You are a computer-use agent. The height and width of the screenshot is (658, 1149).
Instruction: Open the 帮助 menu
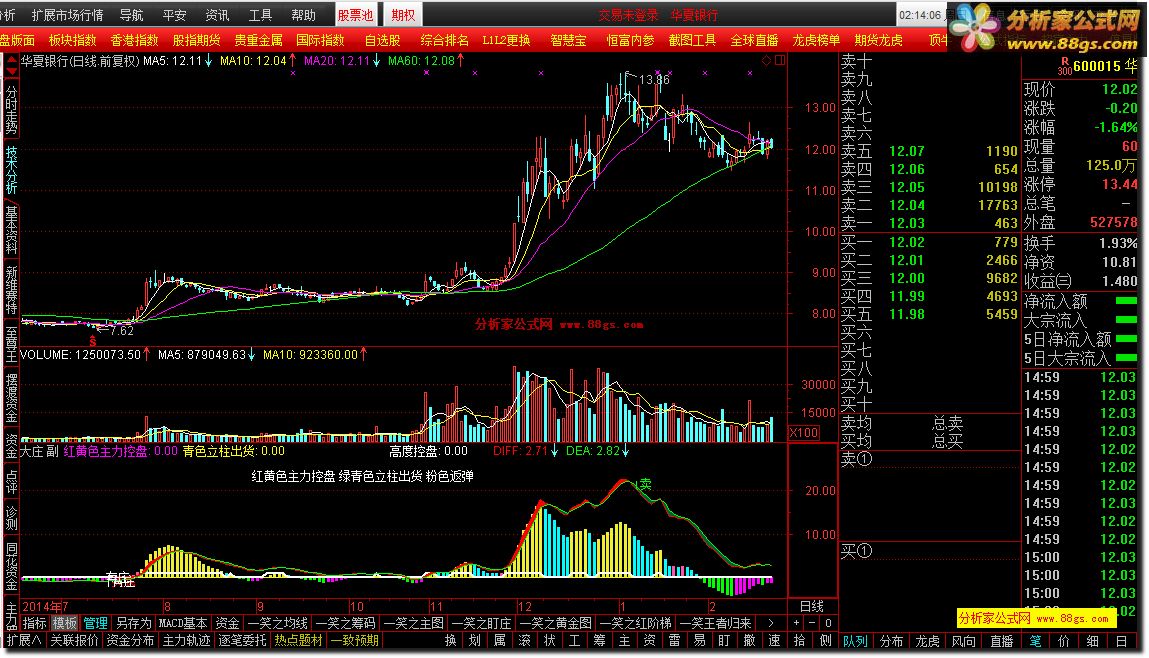pyautogui.click(x=303, y=15)
